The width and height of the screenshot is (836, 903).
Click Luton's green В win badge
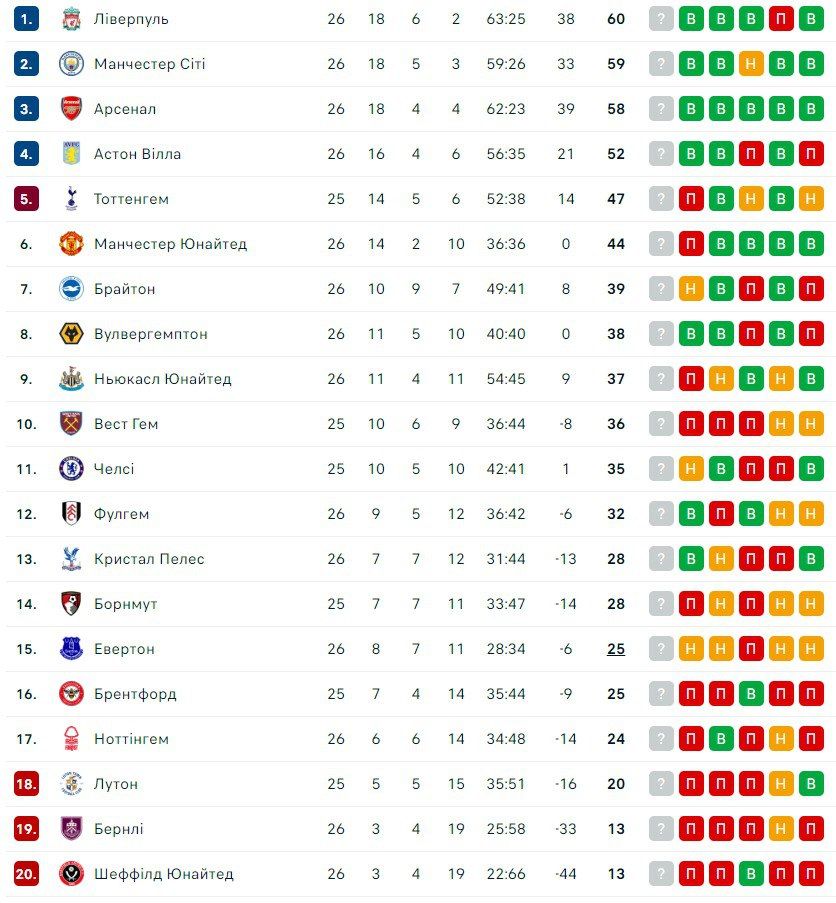[811, 784]
